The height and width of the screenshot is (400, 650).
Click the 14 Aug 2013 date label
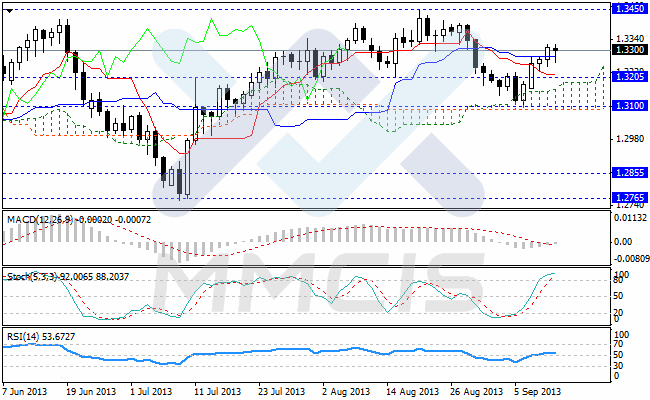point(411,392)
